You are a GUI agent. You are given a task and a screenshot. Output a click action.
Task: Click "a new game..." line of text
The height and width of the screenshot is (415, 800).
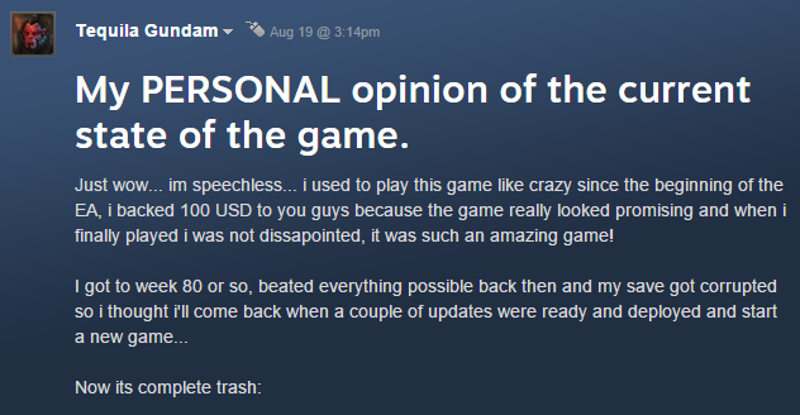click(131, 337)
